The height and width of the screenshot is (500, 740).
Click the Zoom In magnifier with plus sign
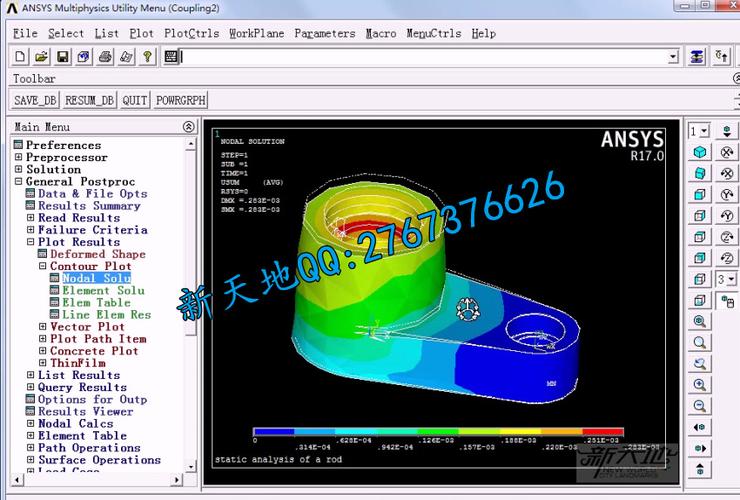coord(700,385)
